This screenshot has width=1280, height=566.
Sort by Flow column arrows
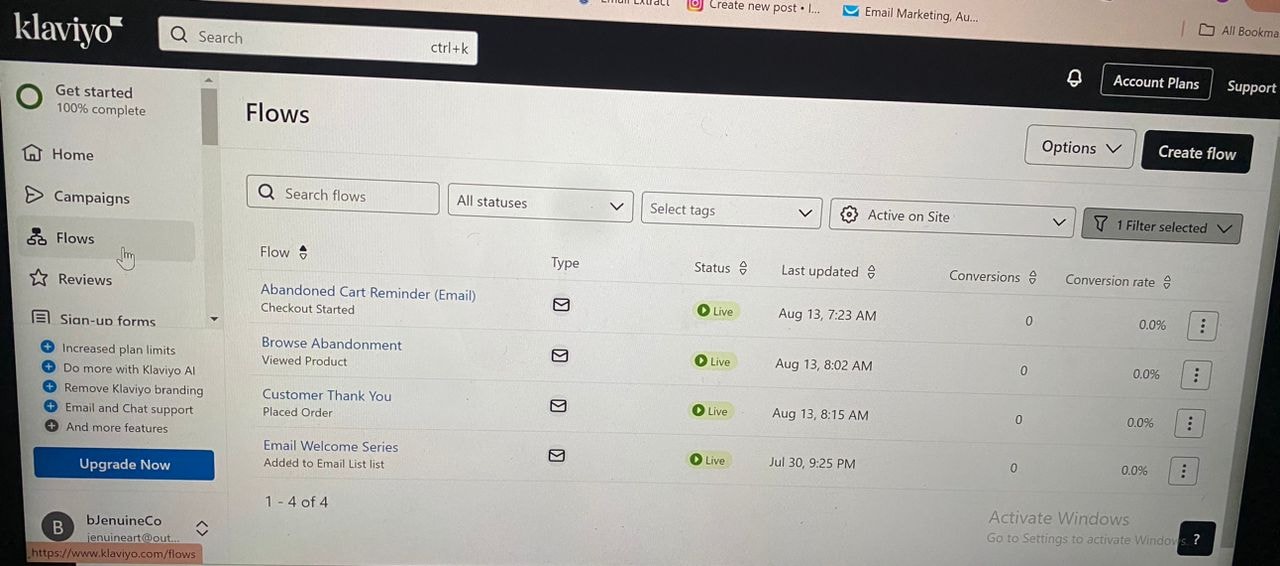(x=303, y=252)
